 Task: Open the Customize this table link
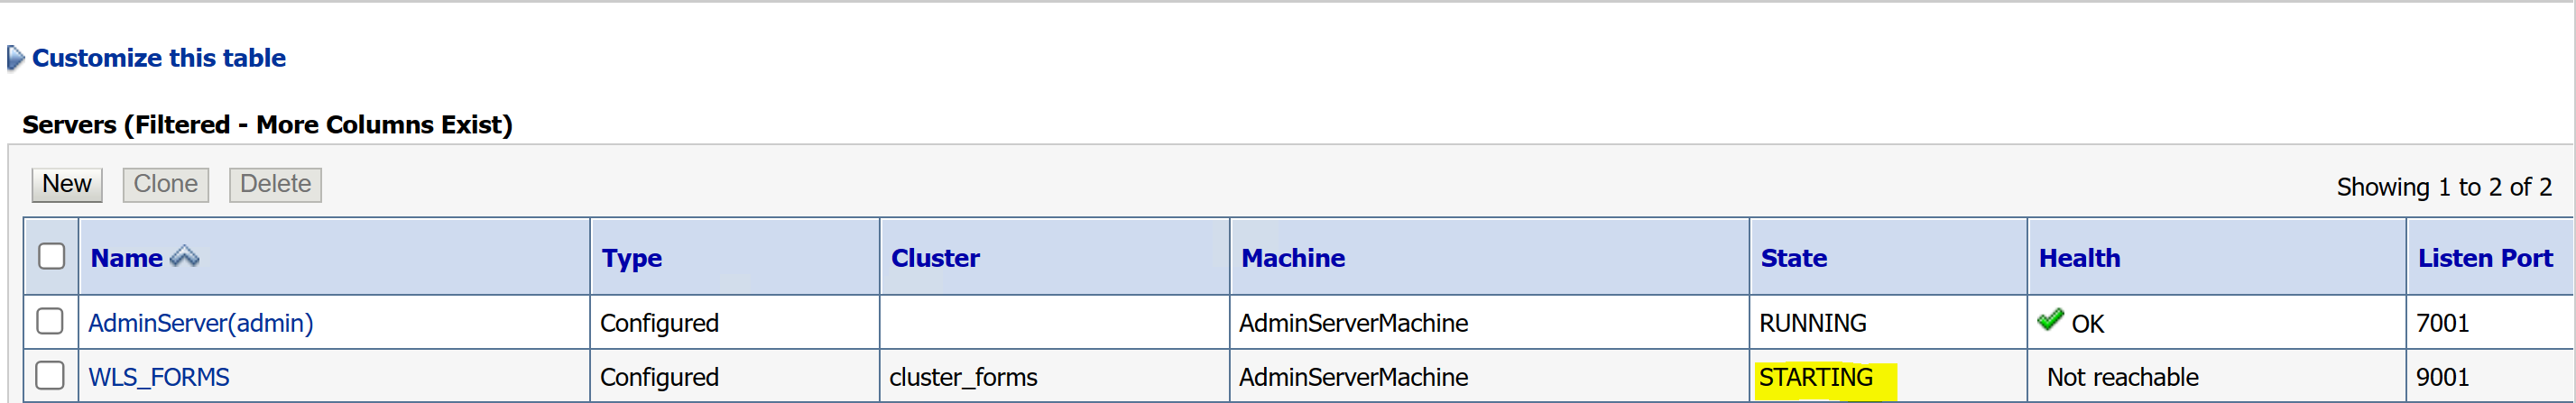tap(159, 59)
